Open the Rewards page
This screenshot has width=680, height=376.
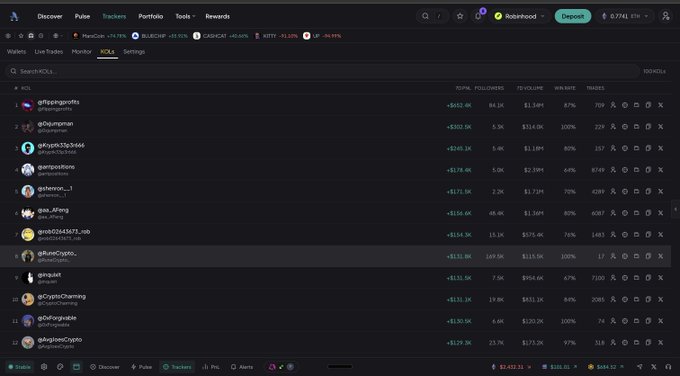coord(218,16)
